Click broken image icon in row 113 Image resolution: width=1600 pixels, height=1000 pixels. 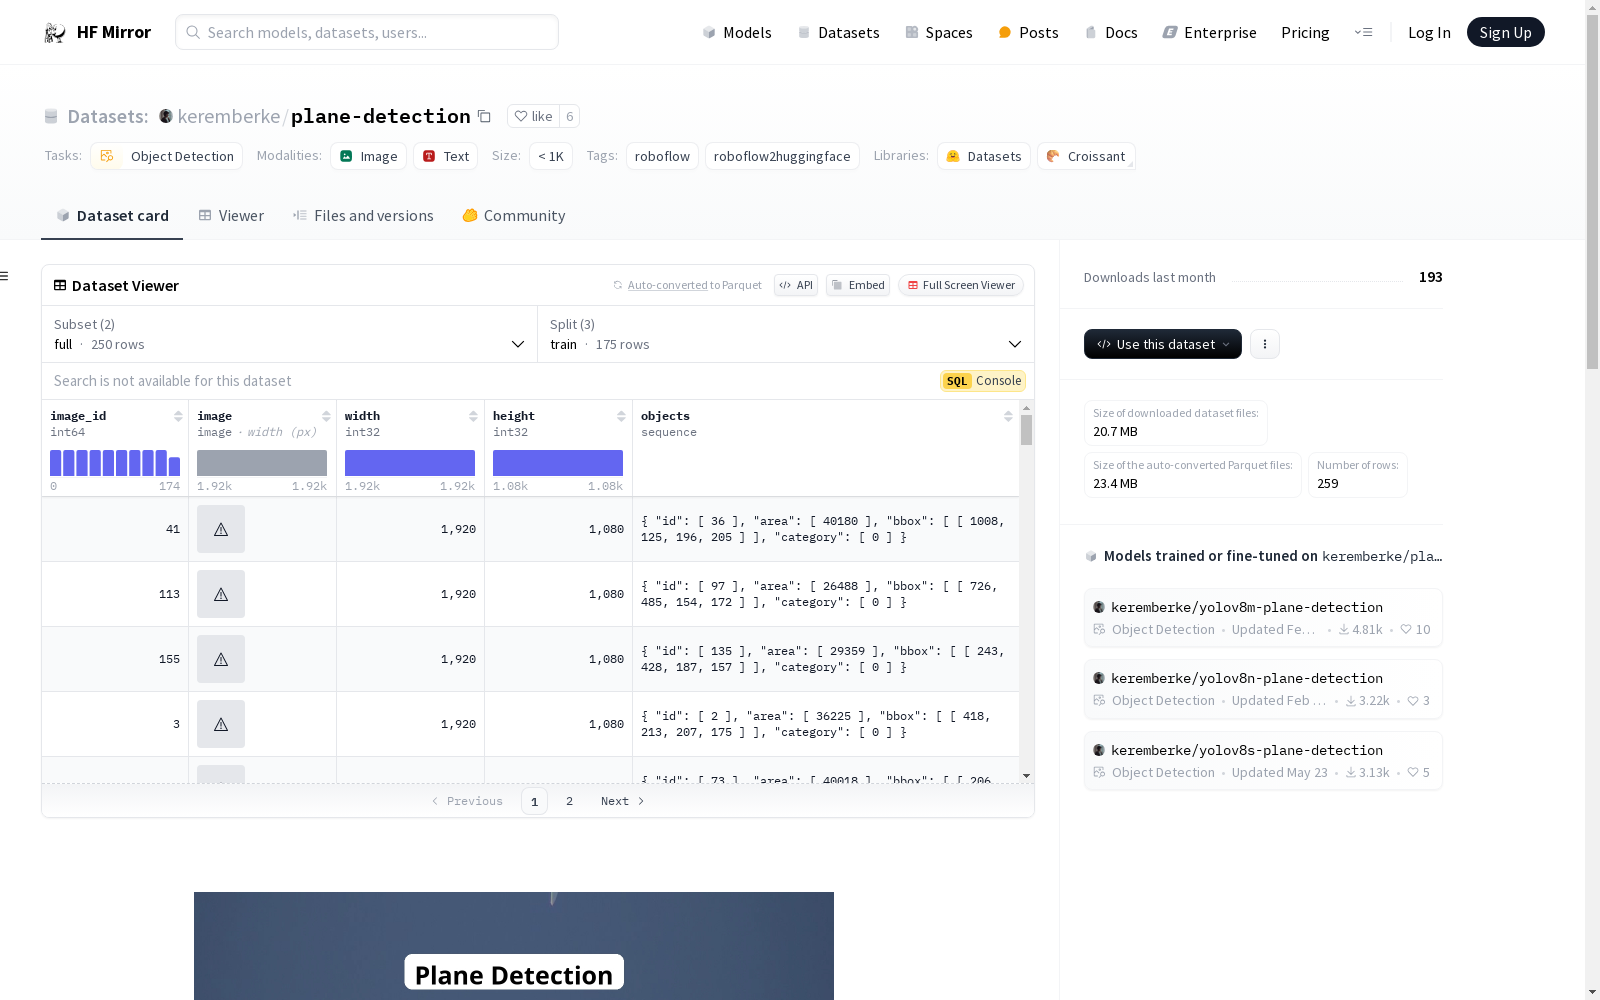point(221,594)
